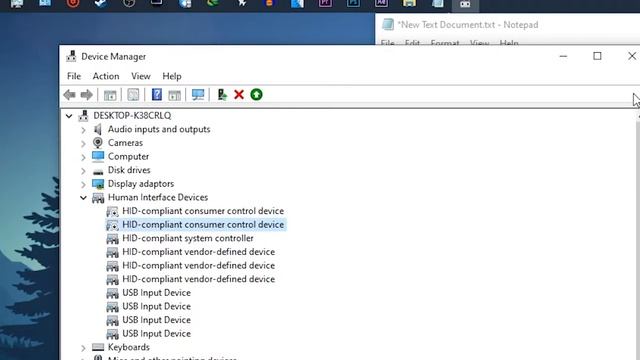
Task: Expand the Display adaptors category
Action: 83,184
